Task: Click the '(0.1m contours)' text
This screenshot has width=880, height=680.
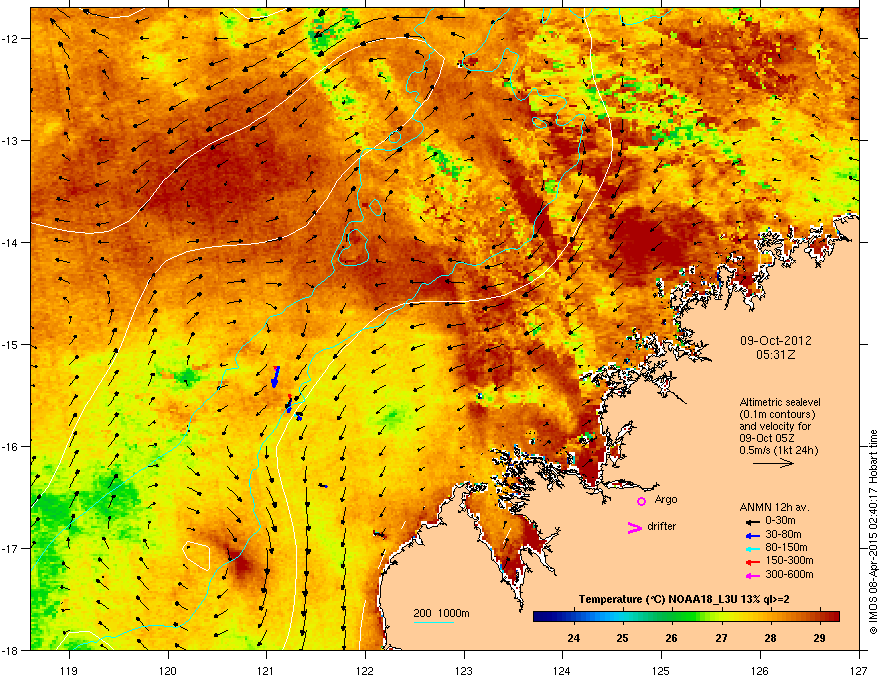Action: (777, 414)
